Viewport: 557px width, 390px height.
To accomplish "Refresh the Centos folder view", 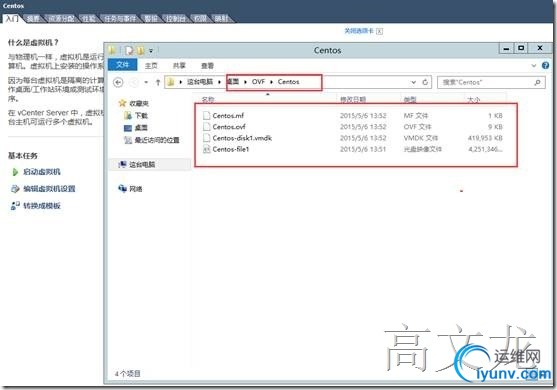I will point(425,82).
